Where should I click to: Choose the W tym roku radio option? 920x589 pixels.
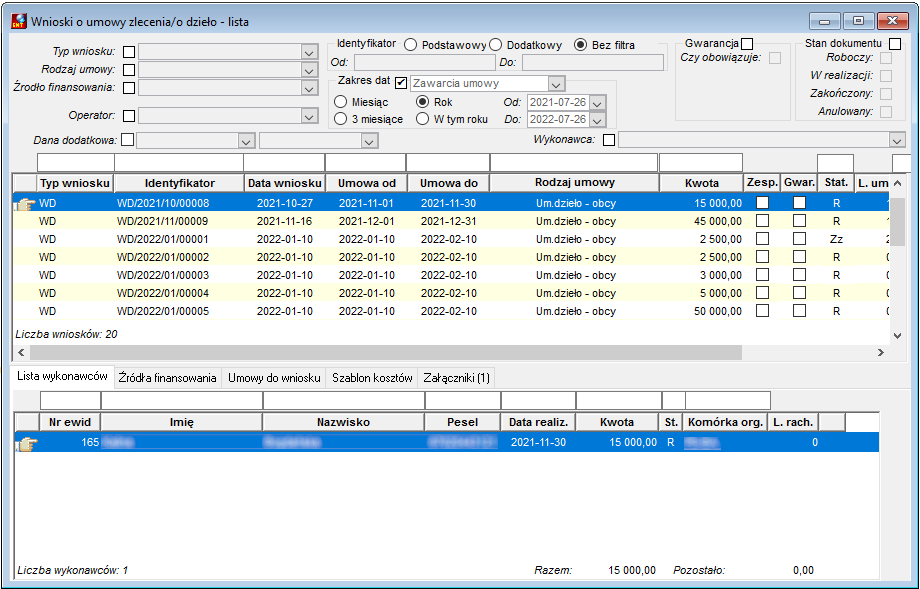pyautogui.click(x=422, y=119)
